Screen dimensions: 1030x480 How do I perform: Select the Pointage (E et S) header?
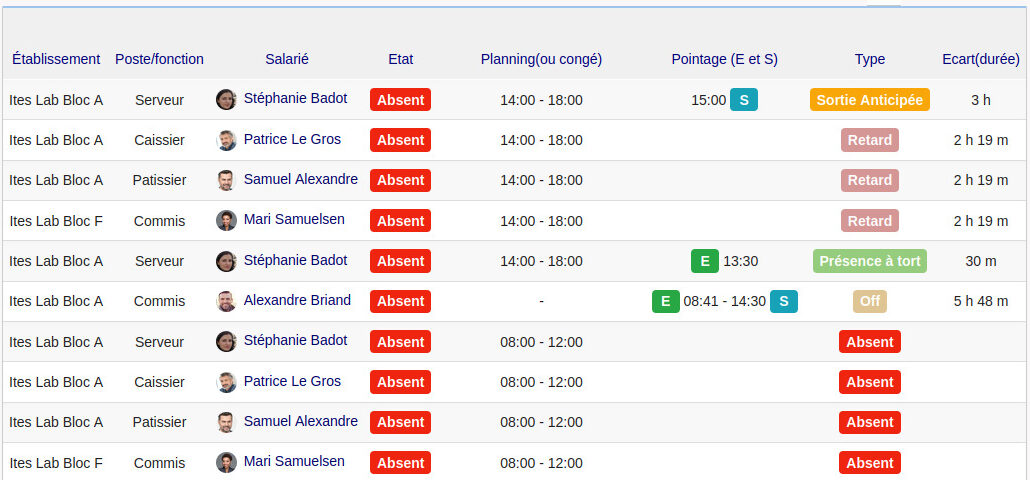724,59
